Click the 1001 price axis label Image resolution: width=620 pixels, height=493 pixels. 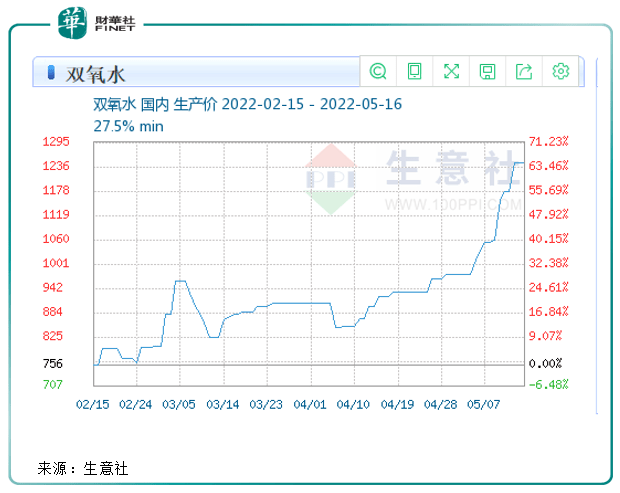pyautogui.click(x=56, y=263)
